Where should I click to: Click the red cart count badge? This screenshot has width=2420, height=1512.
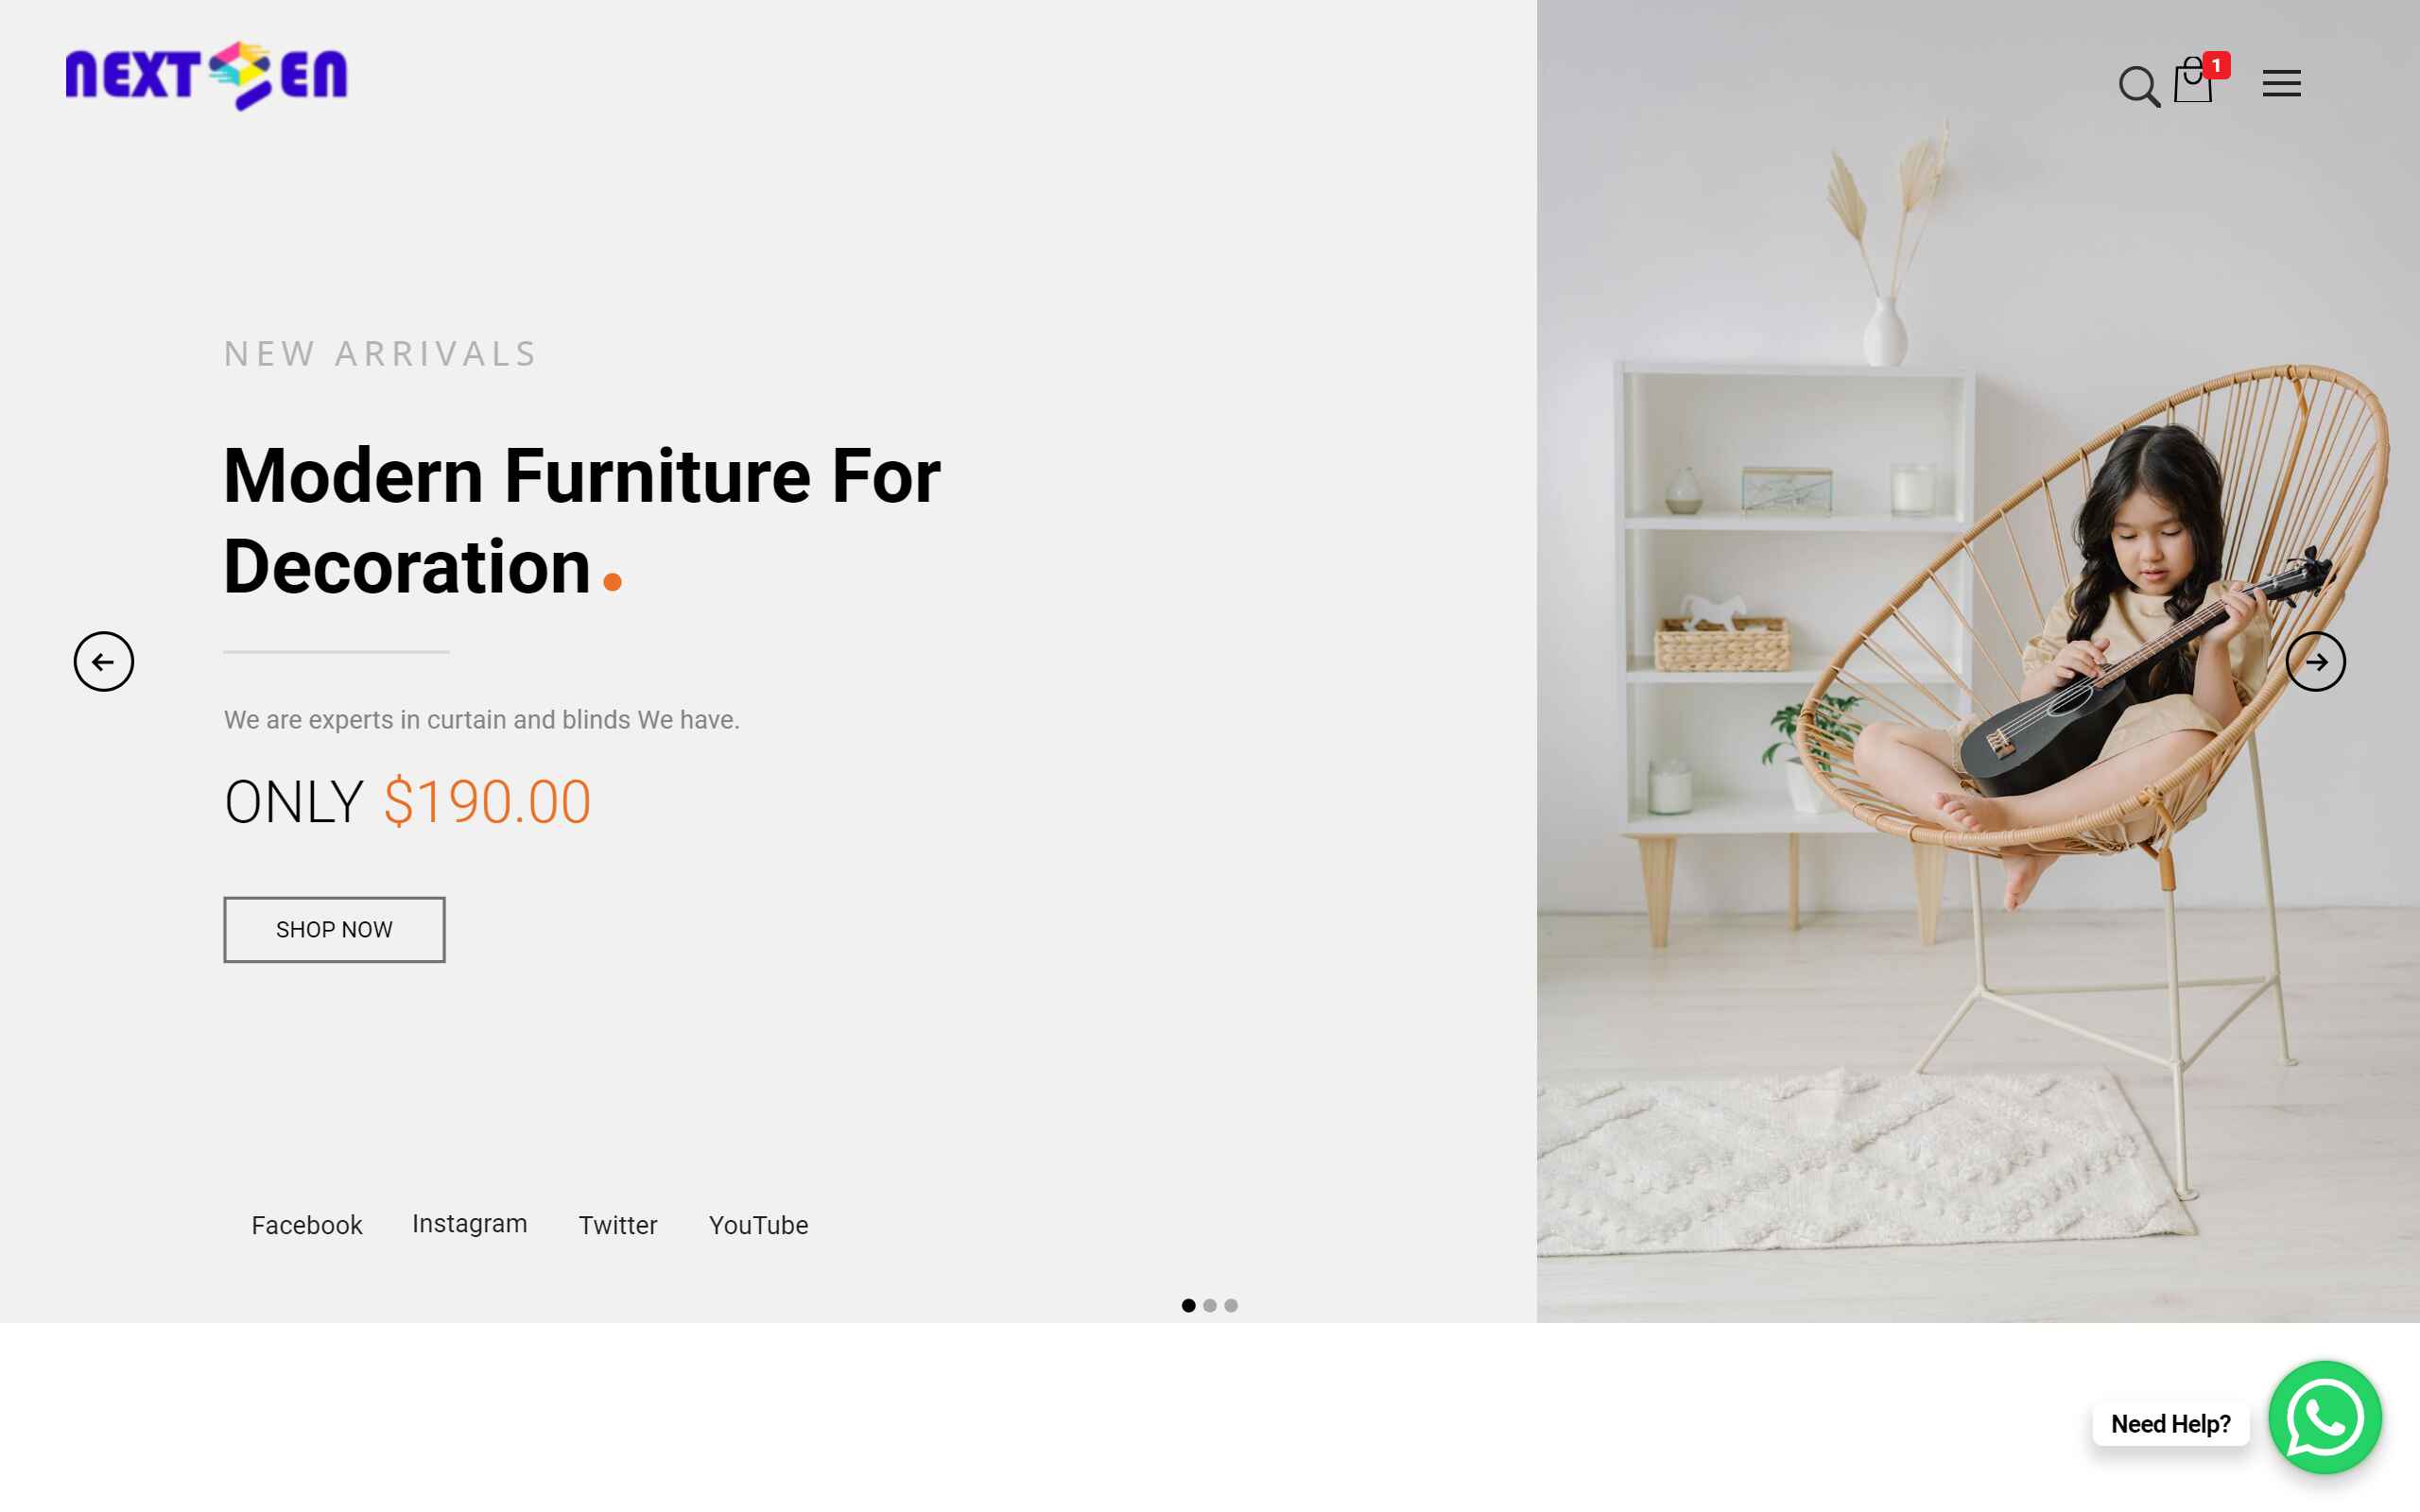[x=2216, y=65]
